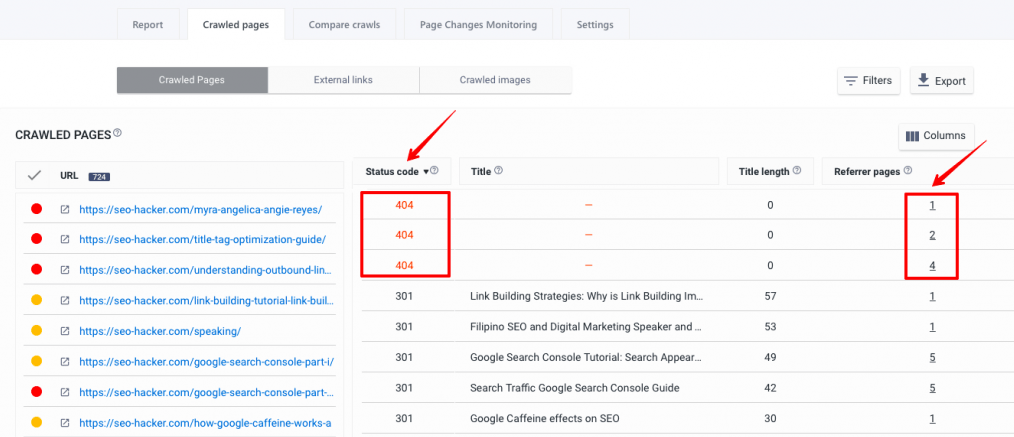This screenshot has height=437, width=1014.
Task: Sort by Status code column arrow
Action: tap(425, 172)
